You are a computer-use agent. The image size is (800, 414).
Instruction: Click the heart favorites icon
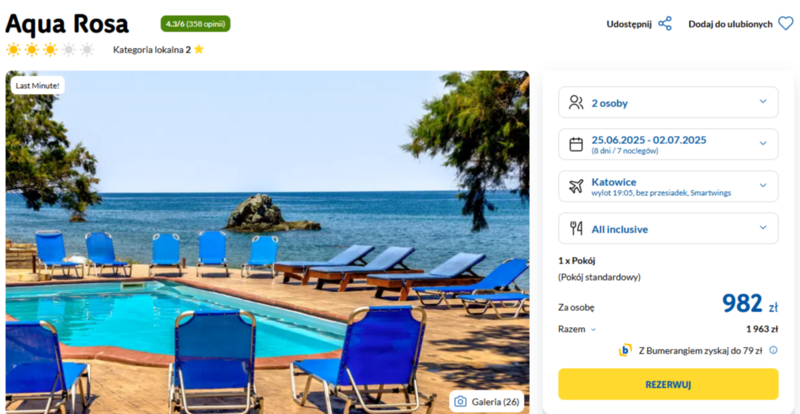coord(786,23)
